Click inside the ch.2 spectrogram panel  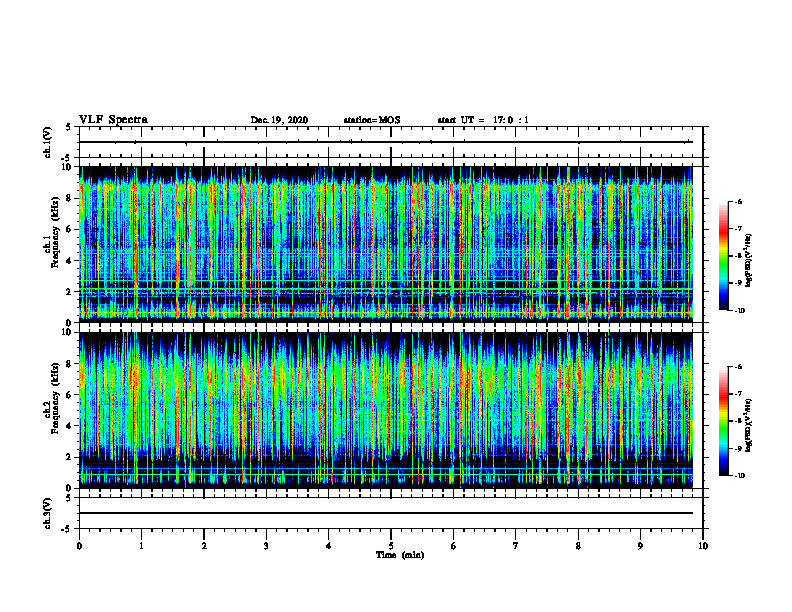(x=386, y=410)
